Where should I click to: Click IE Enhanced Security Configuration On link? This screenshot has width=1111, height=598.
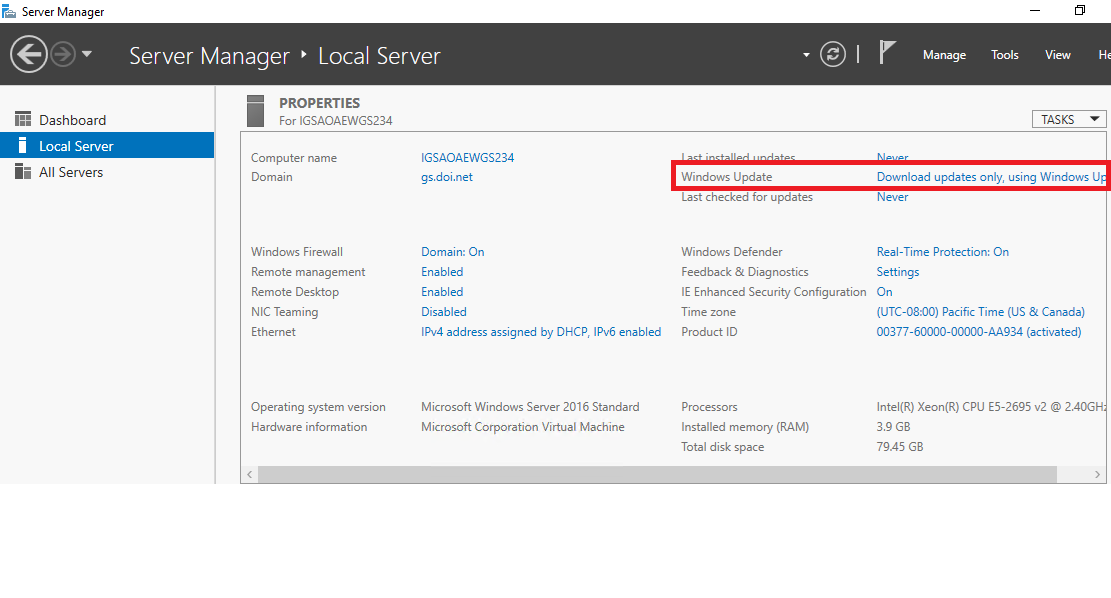(884, 291)
